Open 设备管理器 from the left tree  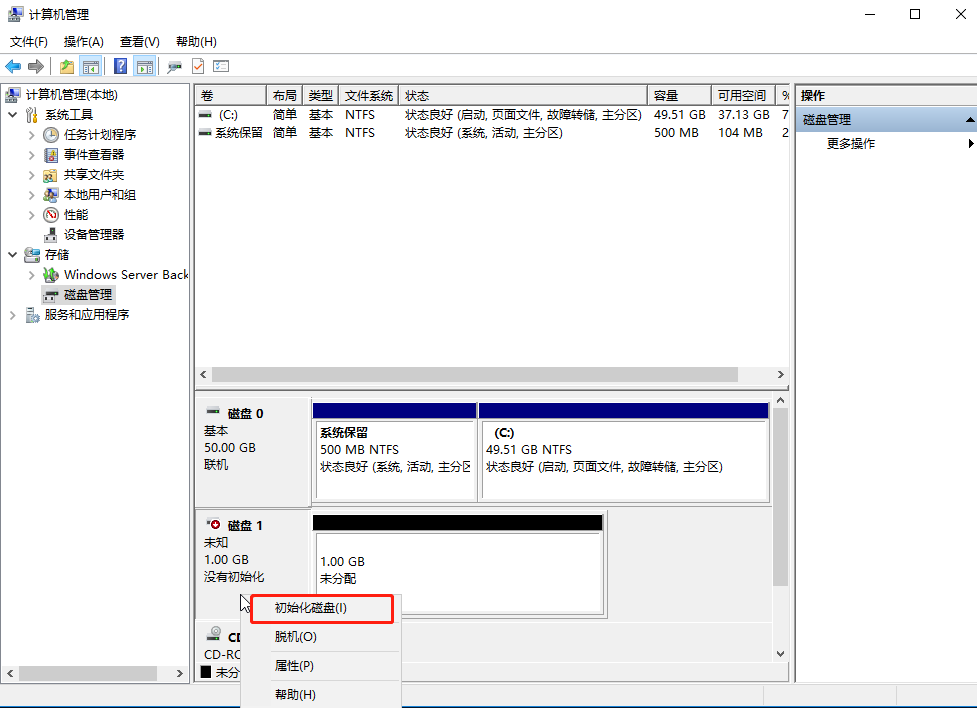(x=93, y=235)
